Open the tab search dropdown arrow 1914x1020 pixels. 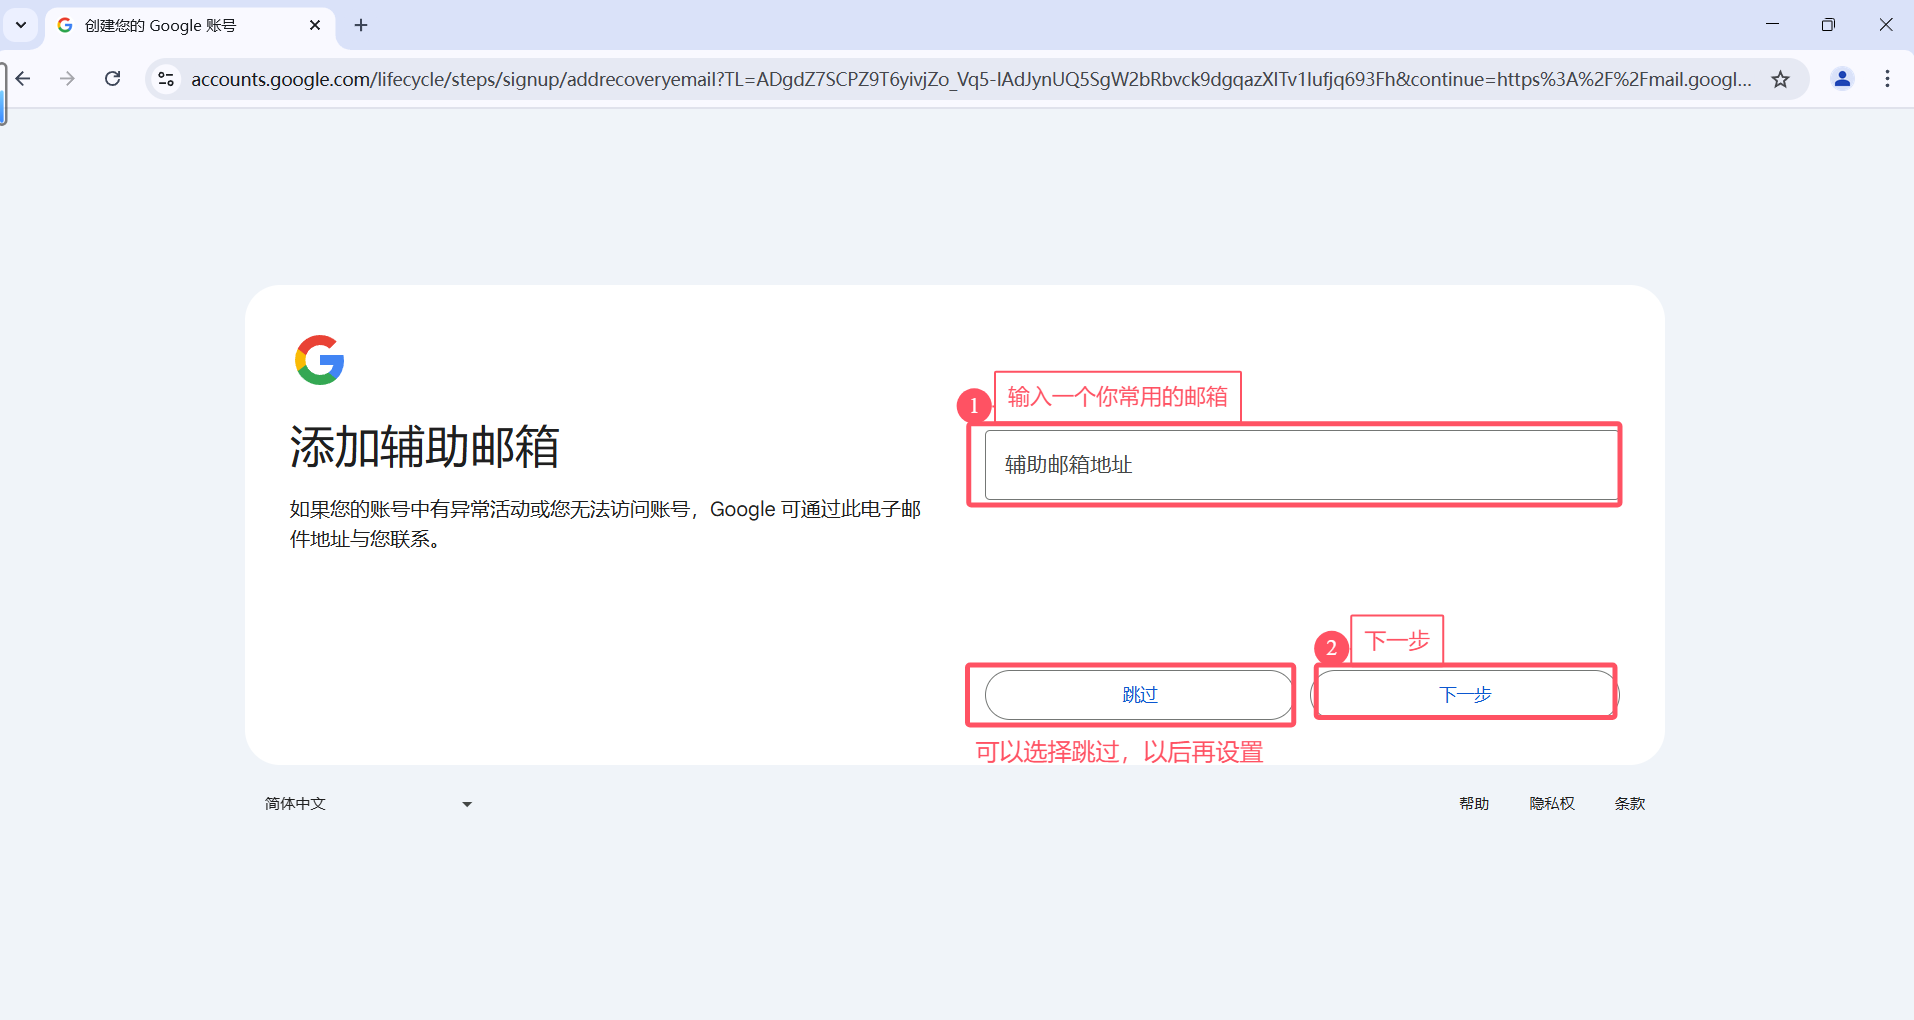point(21,25)
